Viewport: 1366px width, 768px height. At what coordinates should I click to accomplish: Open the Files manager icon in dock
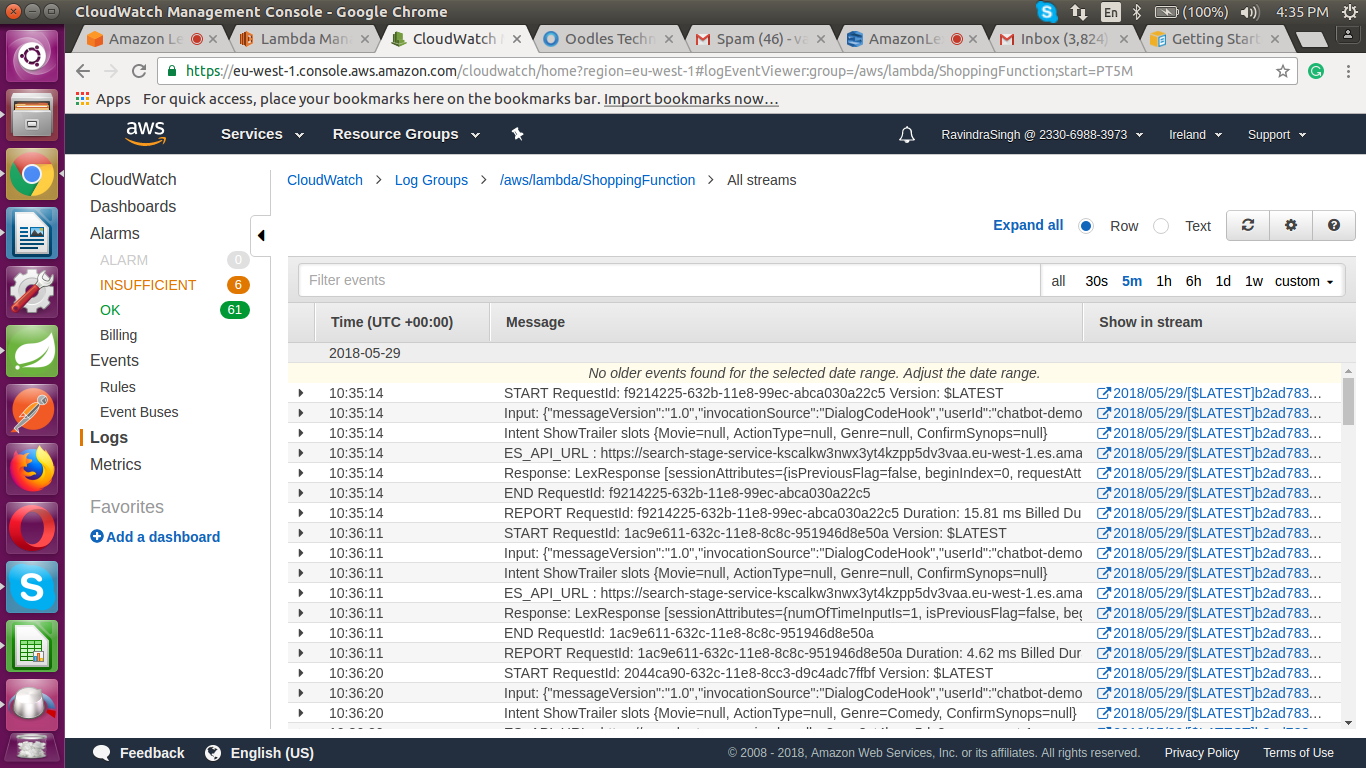(32, 116)
